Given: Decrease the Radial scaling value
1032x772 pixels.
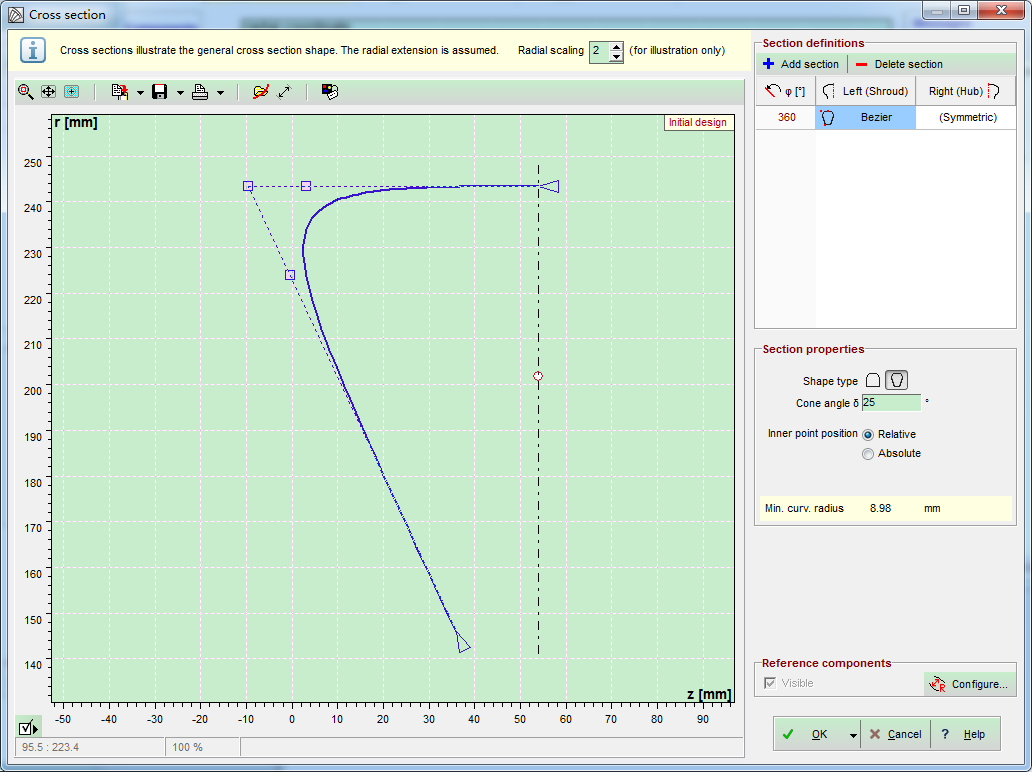Looking at the screenshot, I should tap(616, 57).
